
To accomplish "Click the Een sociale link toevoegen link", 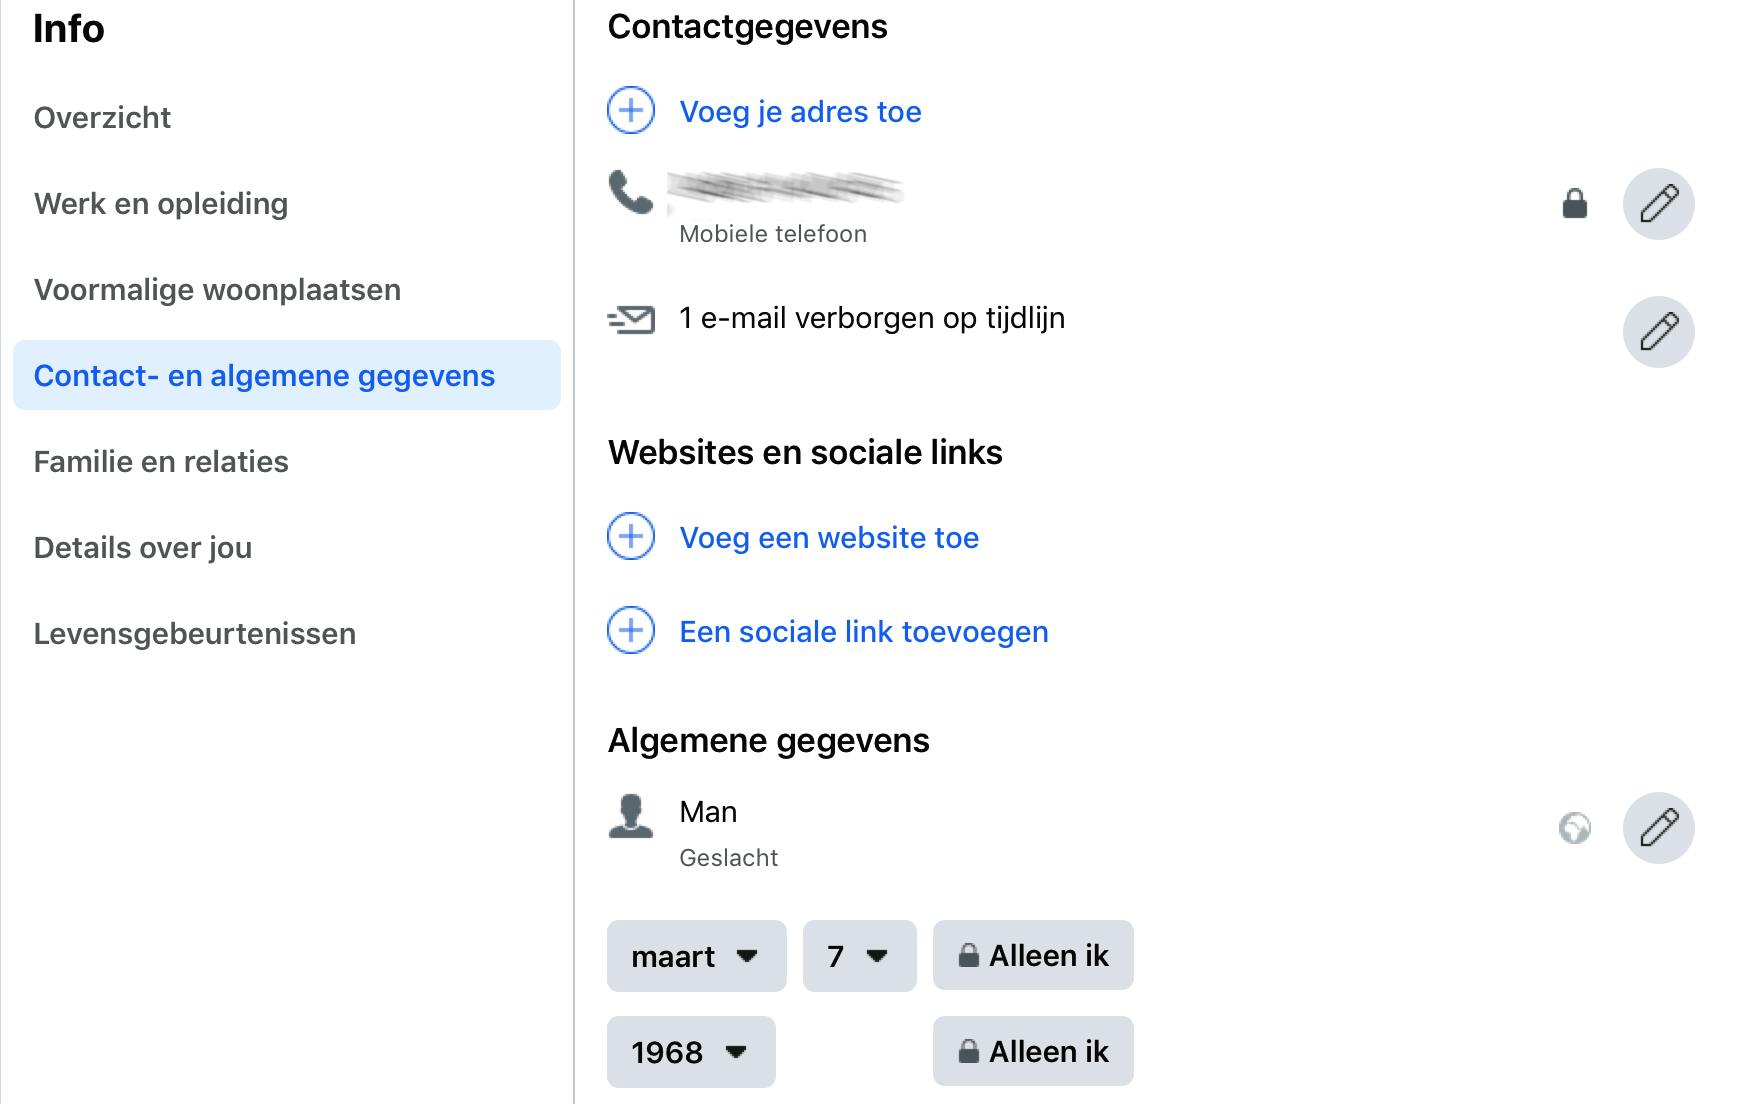I will tap(864, 632).
